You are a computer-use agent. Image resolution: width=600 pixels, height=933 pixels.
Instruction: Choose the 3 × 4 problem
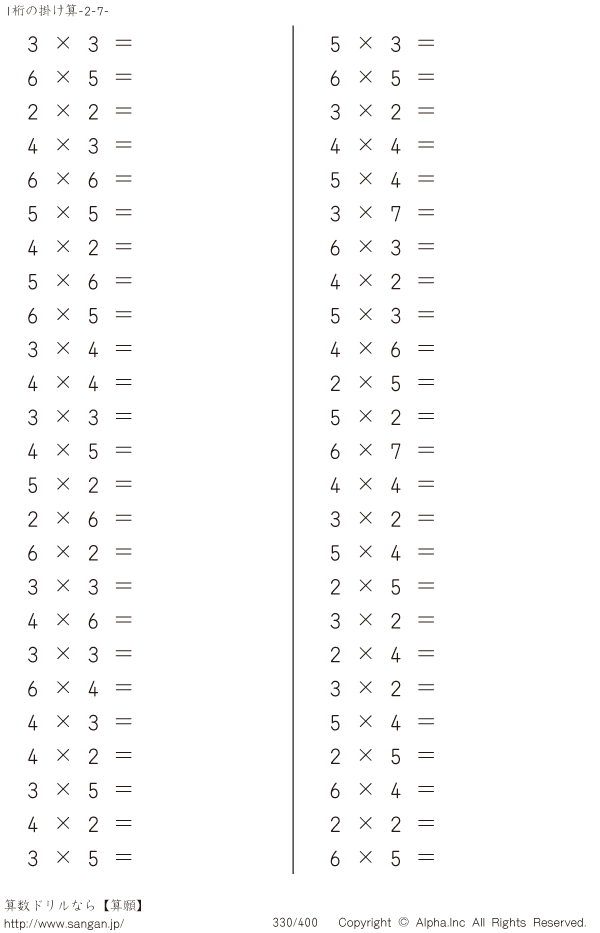80,349
